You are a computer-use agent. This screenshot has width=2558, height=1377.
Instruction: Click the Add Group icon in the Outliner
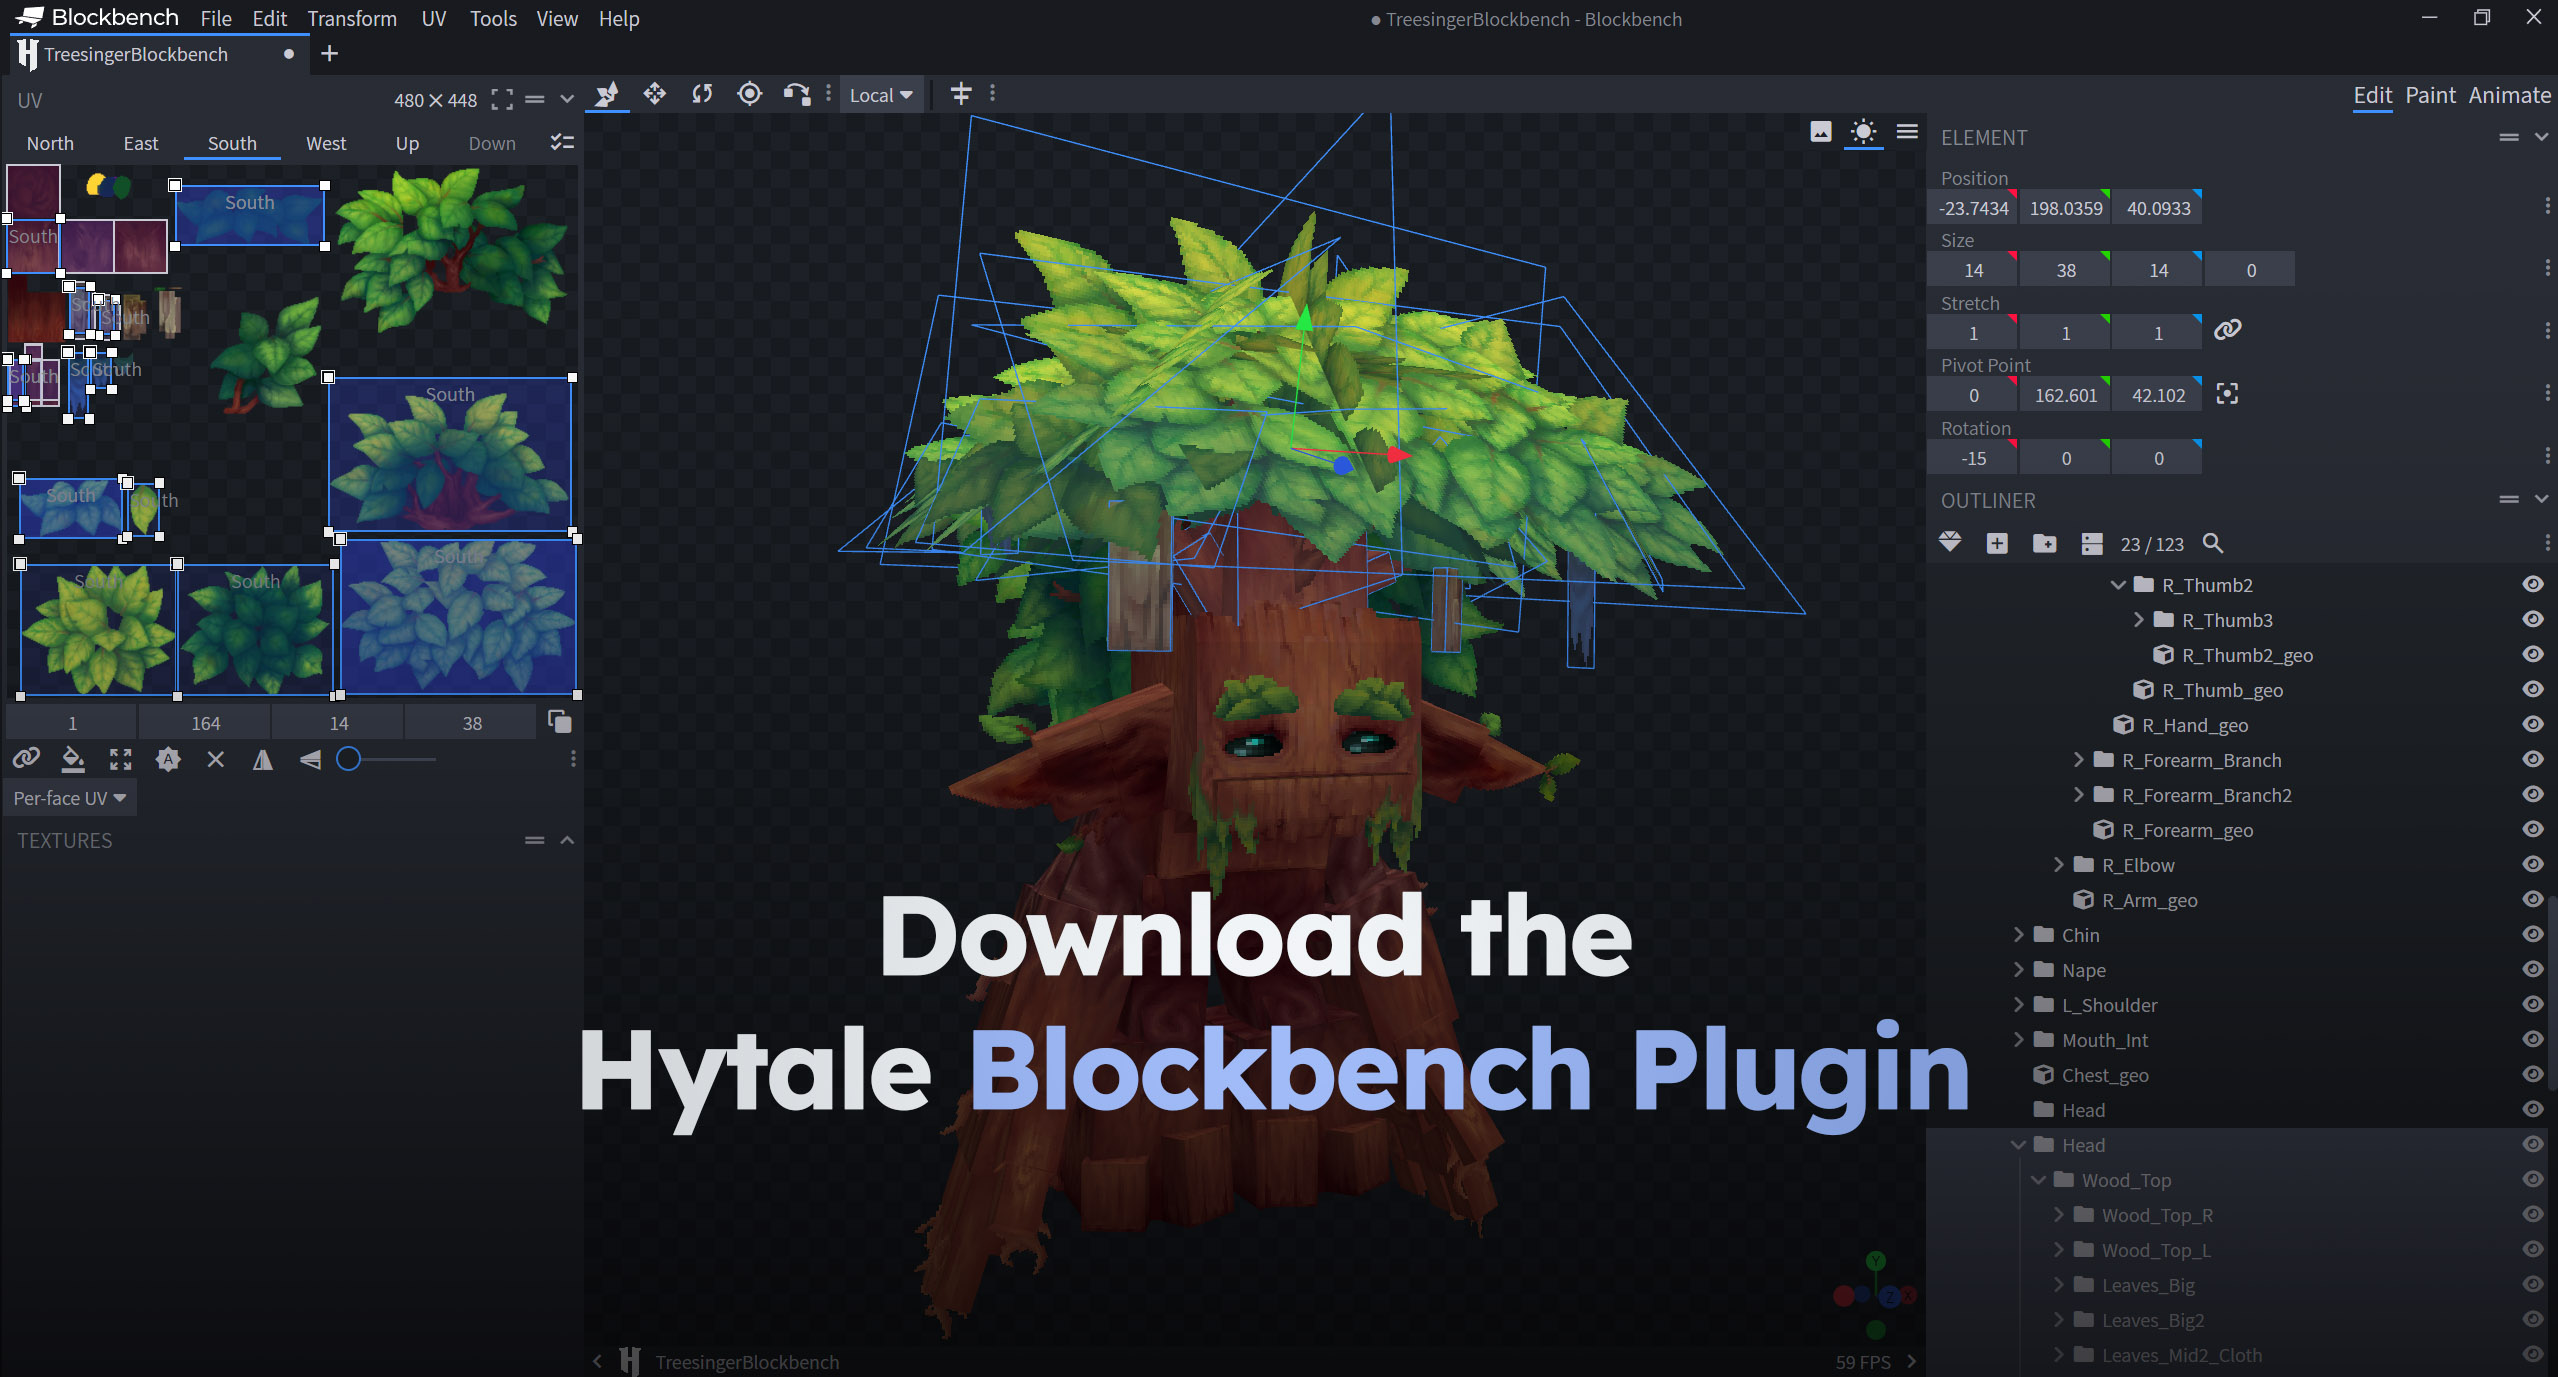pyautogui.click(x=2045, y=543)
